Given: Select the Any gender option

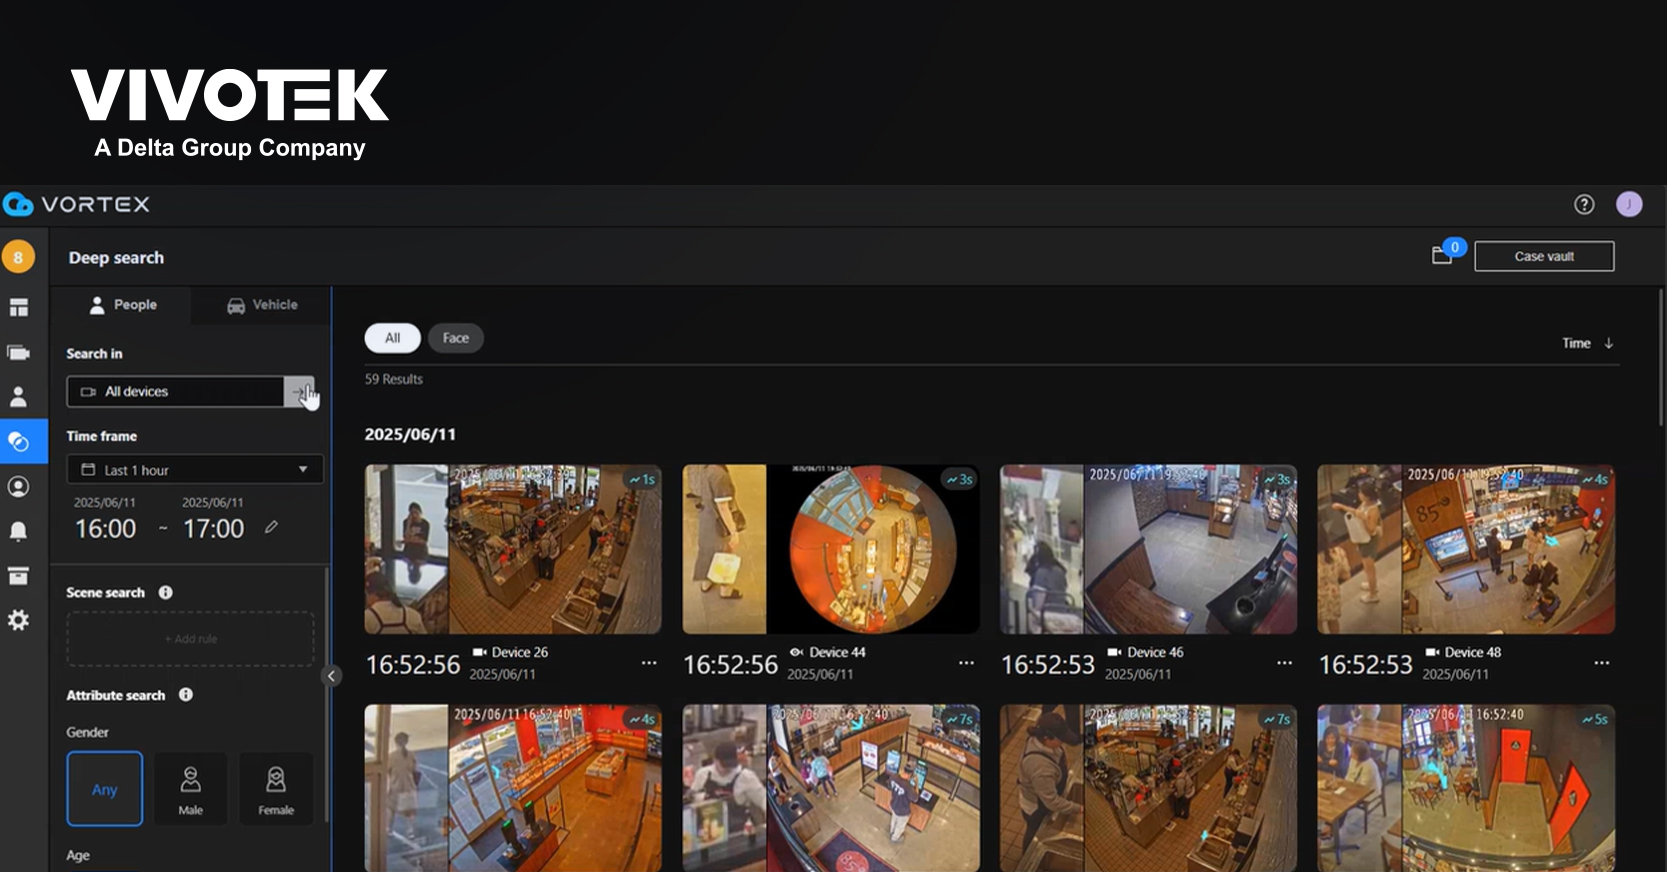Looking at the screenshot, I should pos(105,789).
